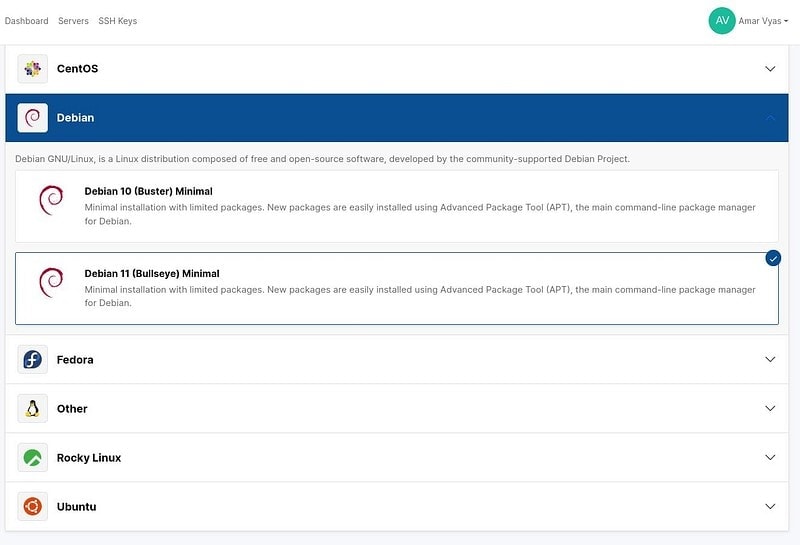Expand the Rocky Linux section chevron
Viewport: 800px width, 545px height.
[x=770, y=457]
